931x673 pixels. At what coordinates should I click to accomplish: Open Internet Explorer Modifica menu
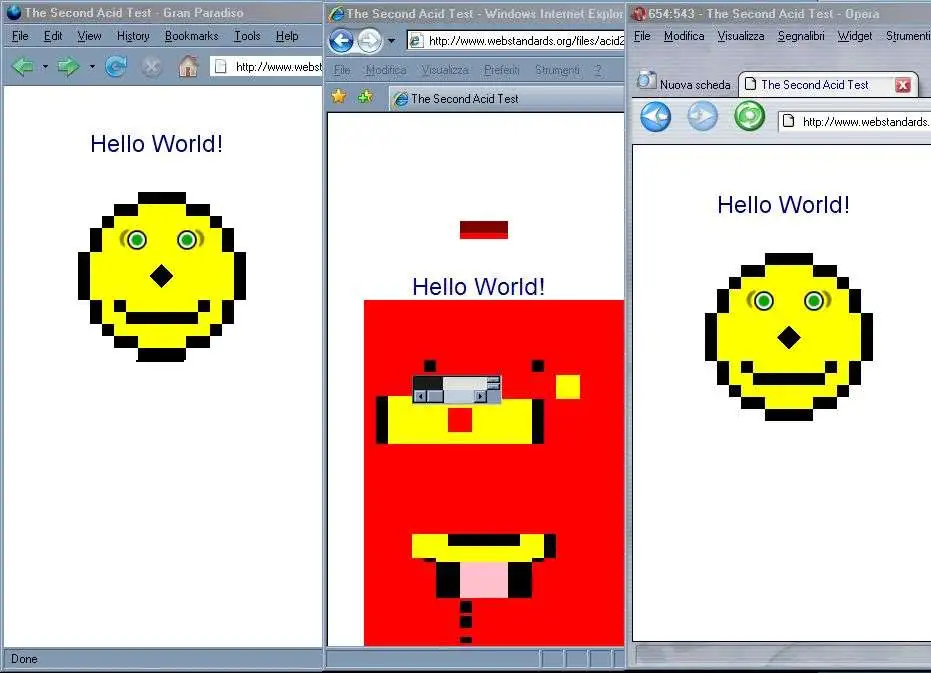click(386, 70)
